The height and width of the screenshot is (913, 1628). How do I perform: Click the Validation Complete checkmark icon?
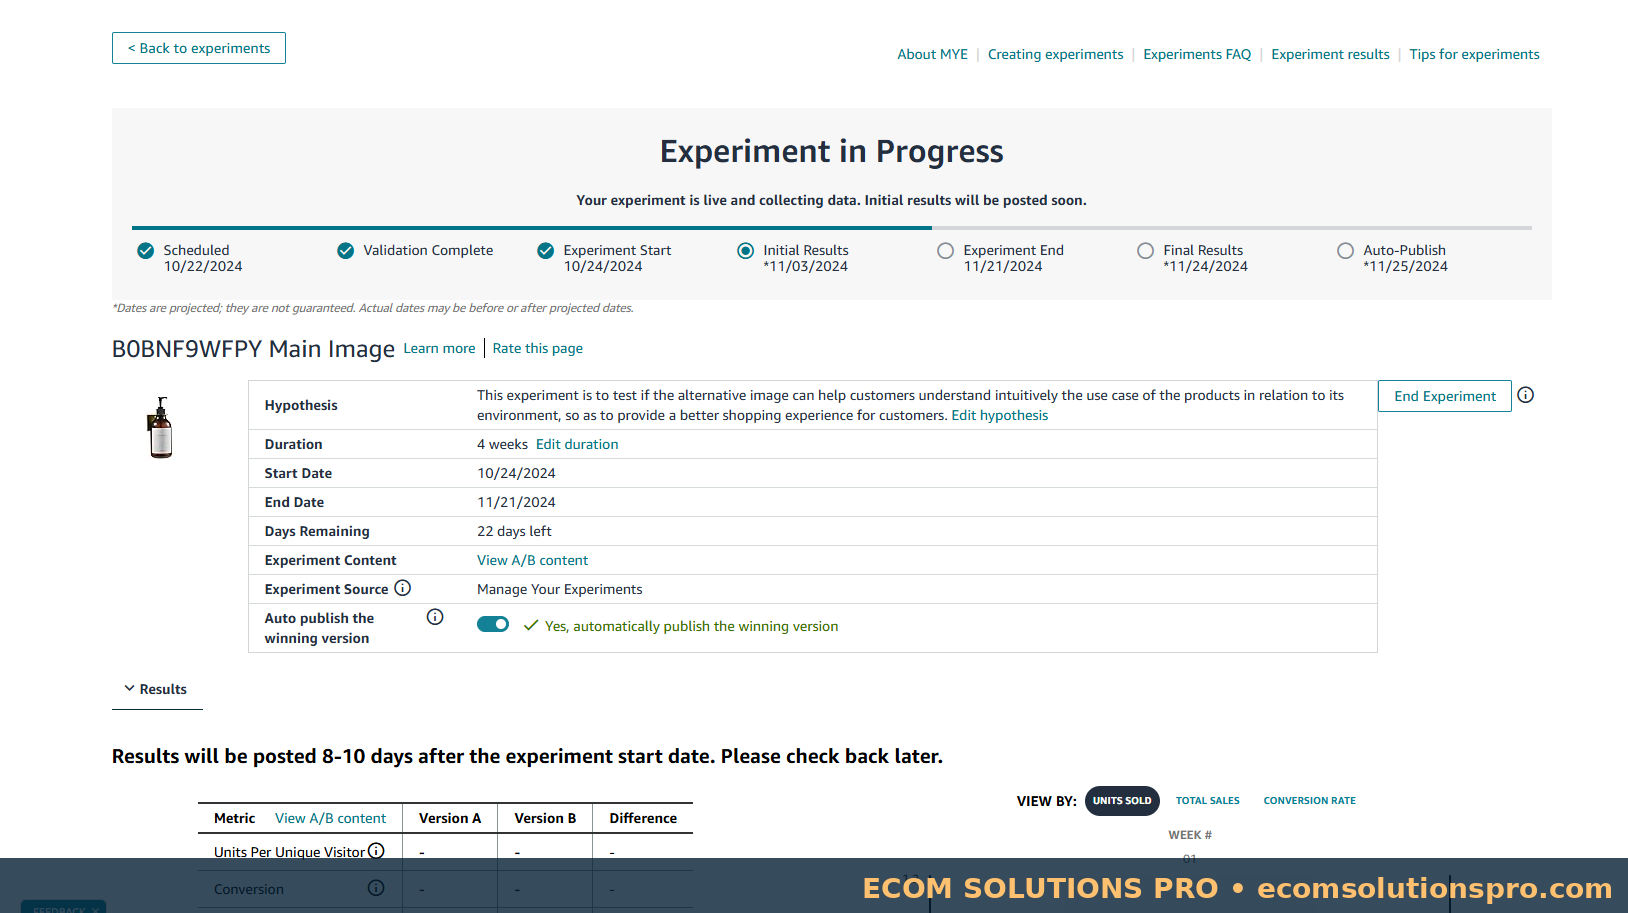tap(346, 251)
